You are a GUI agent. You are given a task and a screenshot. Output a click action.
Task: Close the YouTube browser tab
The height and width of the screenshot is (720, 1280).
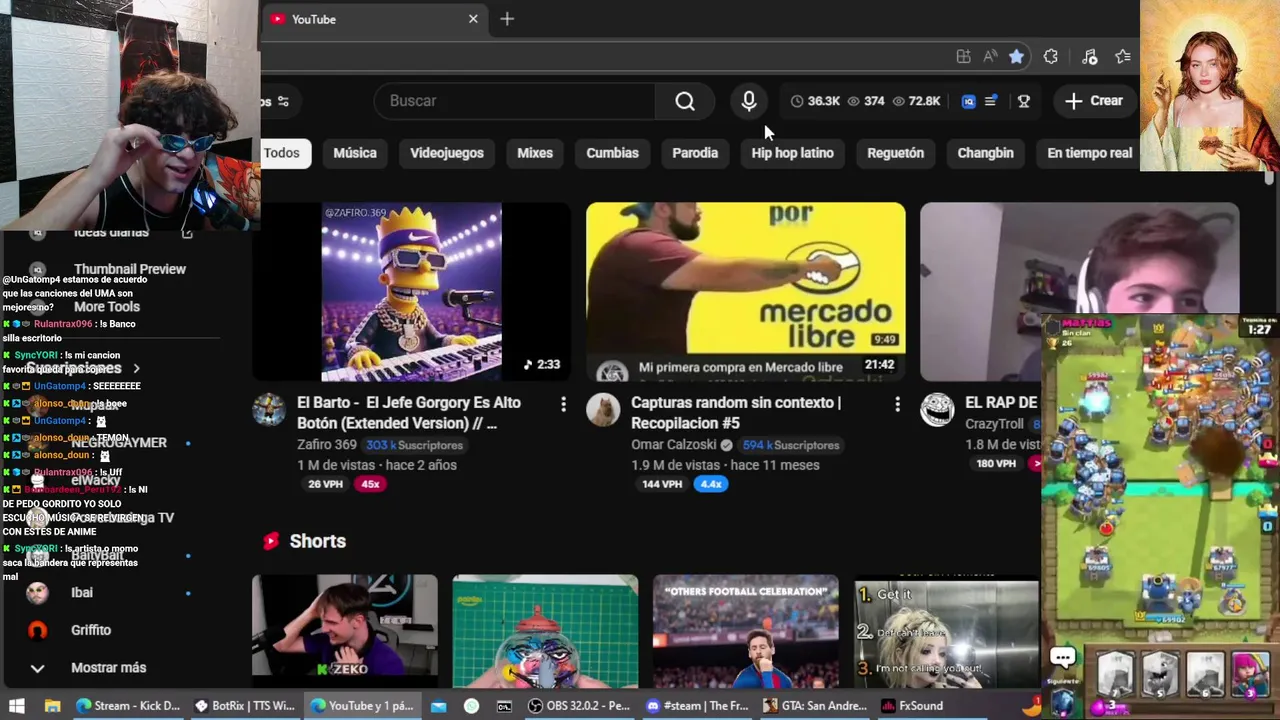click(473, 19)
